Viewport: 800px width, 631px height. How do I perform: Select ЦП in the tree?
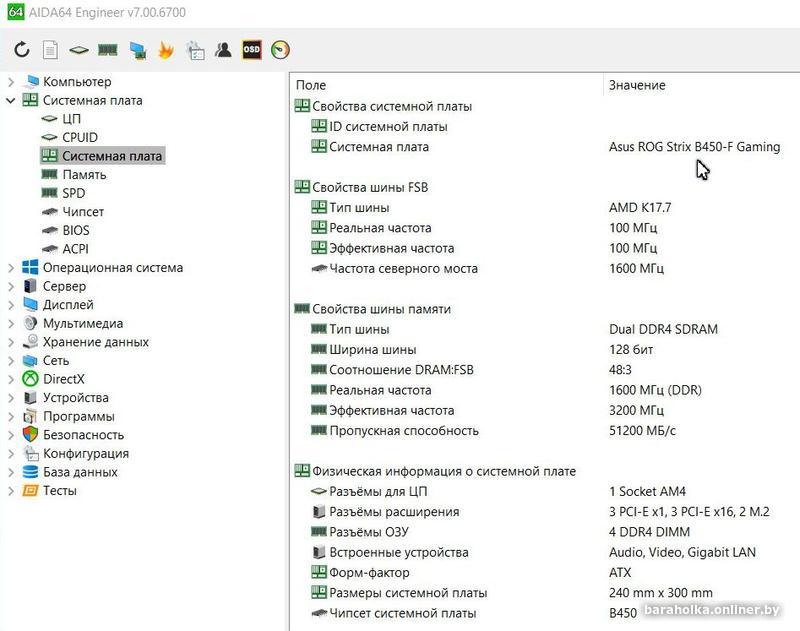click(x=71, y=119)
